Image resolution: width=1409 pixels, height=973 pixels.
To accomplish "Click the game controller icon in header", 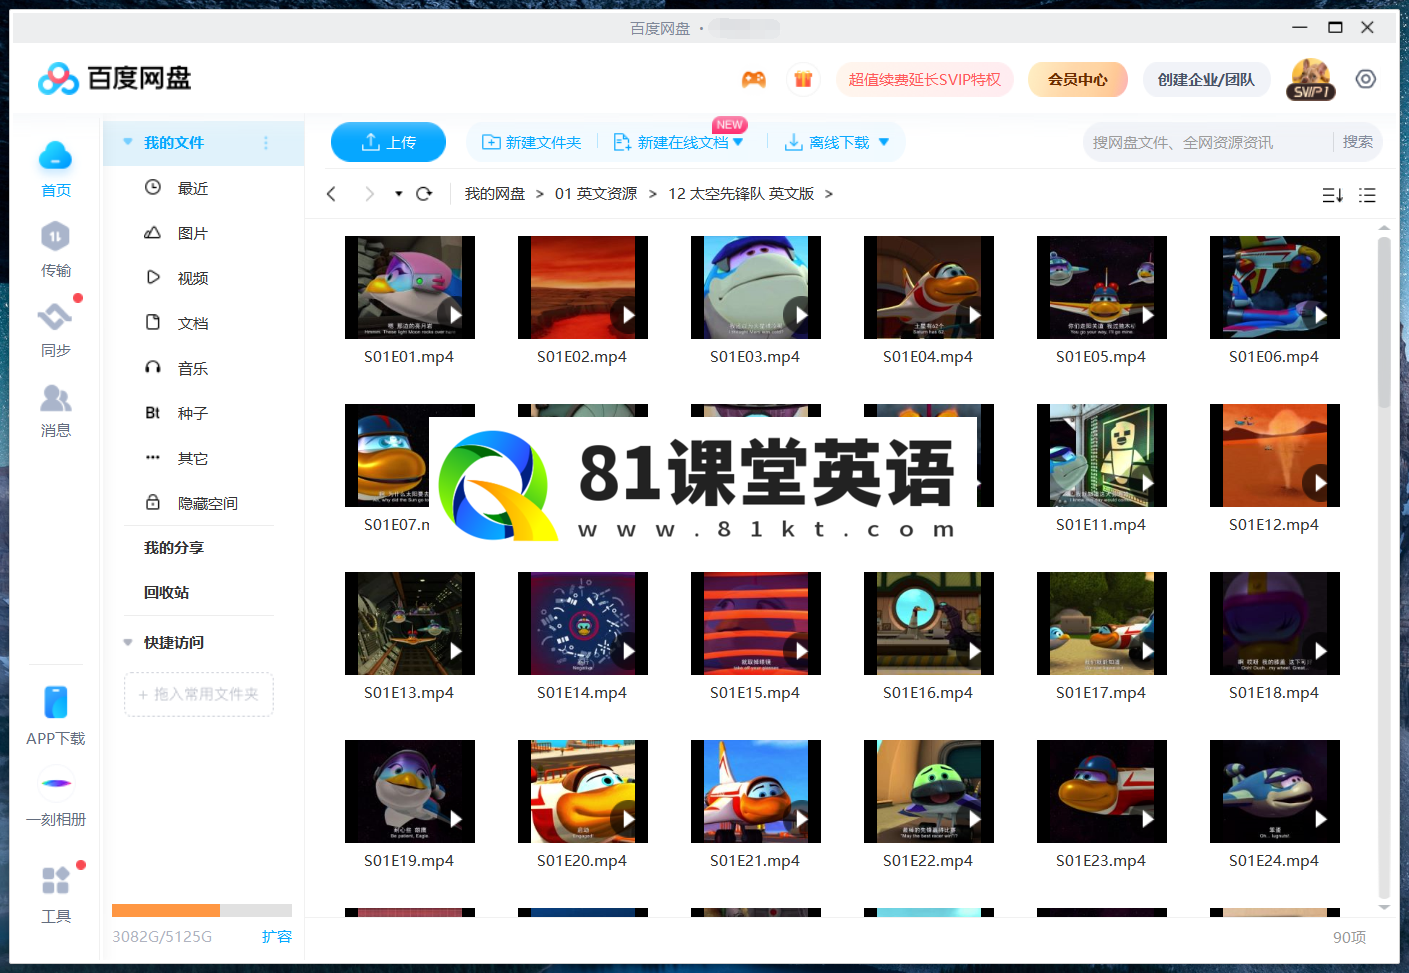I will point(754,79).
